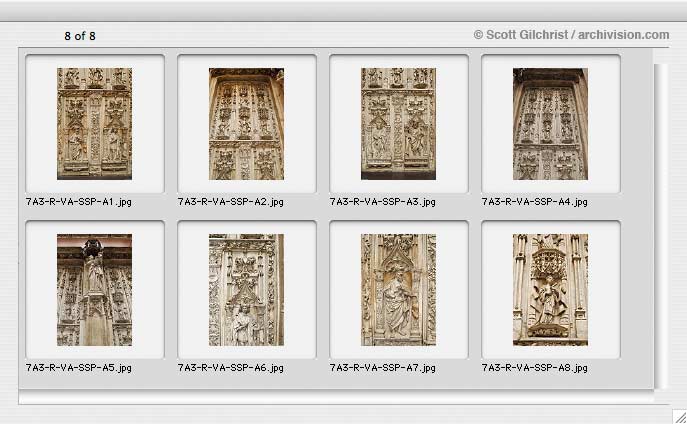Viewport: 687px width, 424px height.
Task: Click the caption 7A3-R-VA-SSP-A4.jpg
Action: [535, 202]
